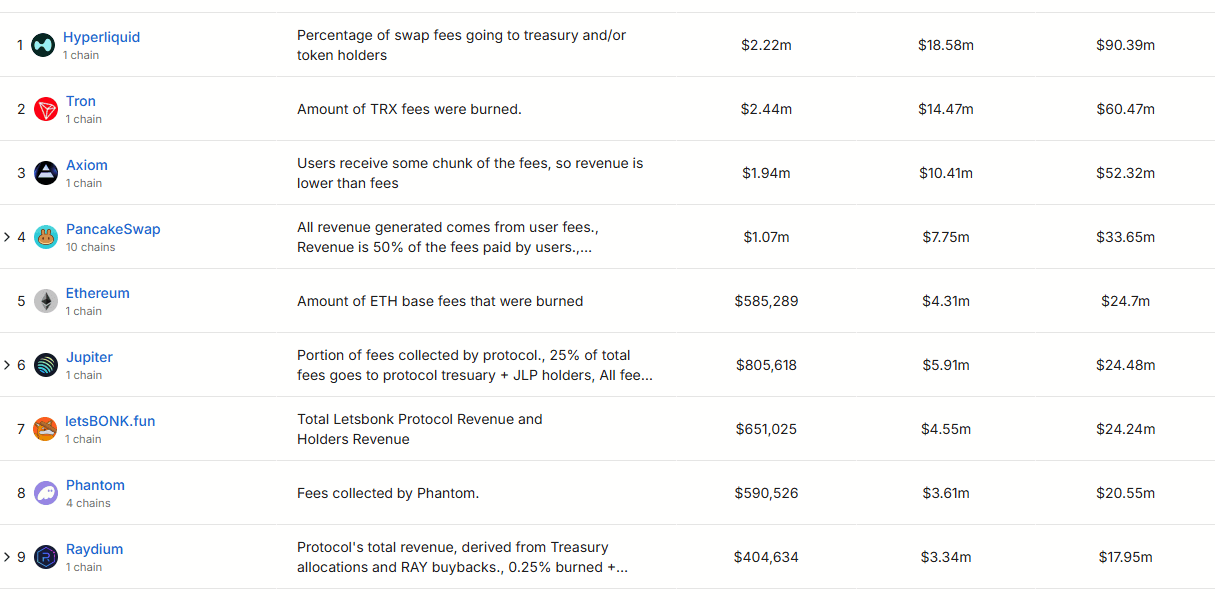Open the Axiom protocol link
This screenshot has width=1215, height=600.
click(87, 165)
